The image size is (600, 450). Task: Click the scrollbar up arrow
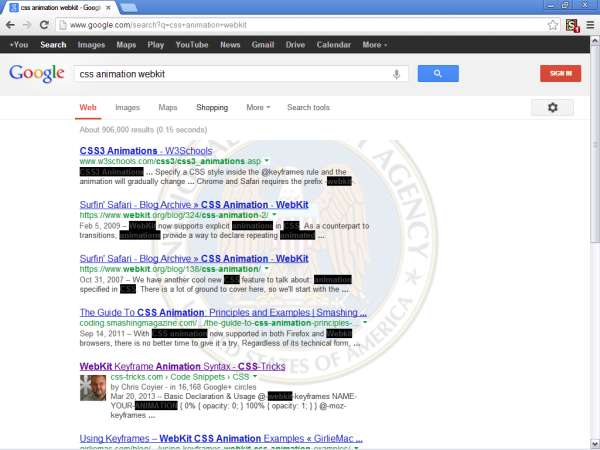click(x=595, y=40)
